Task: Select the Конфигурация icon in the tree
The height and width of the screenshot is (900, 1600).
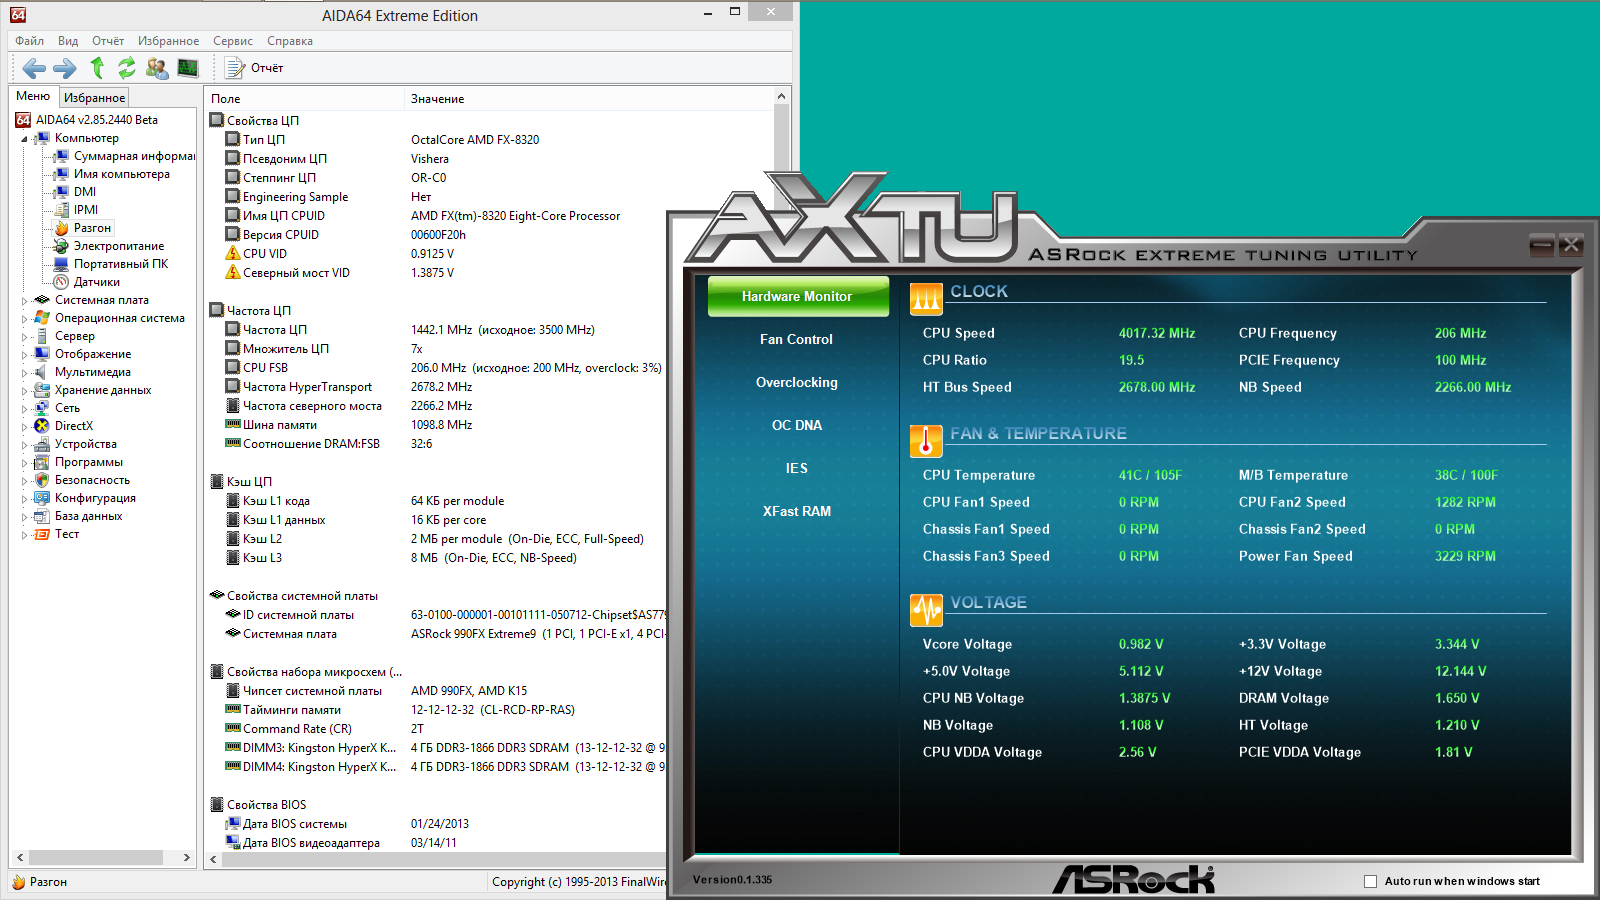Action: pos(42,498)
